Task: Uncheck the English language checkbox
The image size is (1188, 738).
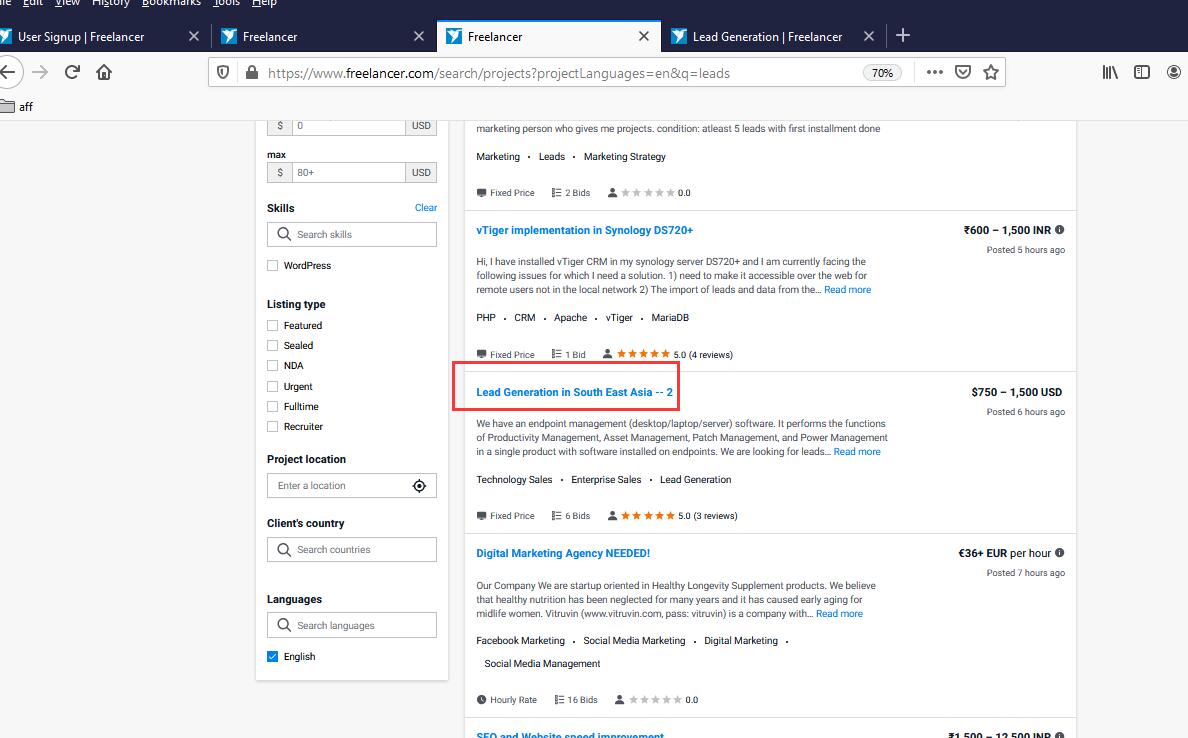Action: (273, 657)
